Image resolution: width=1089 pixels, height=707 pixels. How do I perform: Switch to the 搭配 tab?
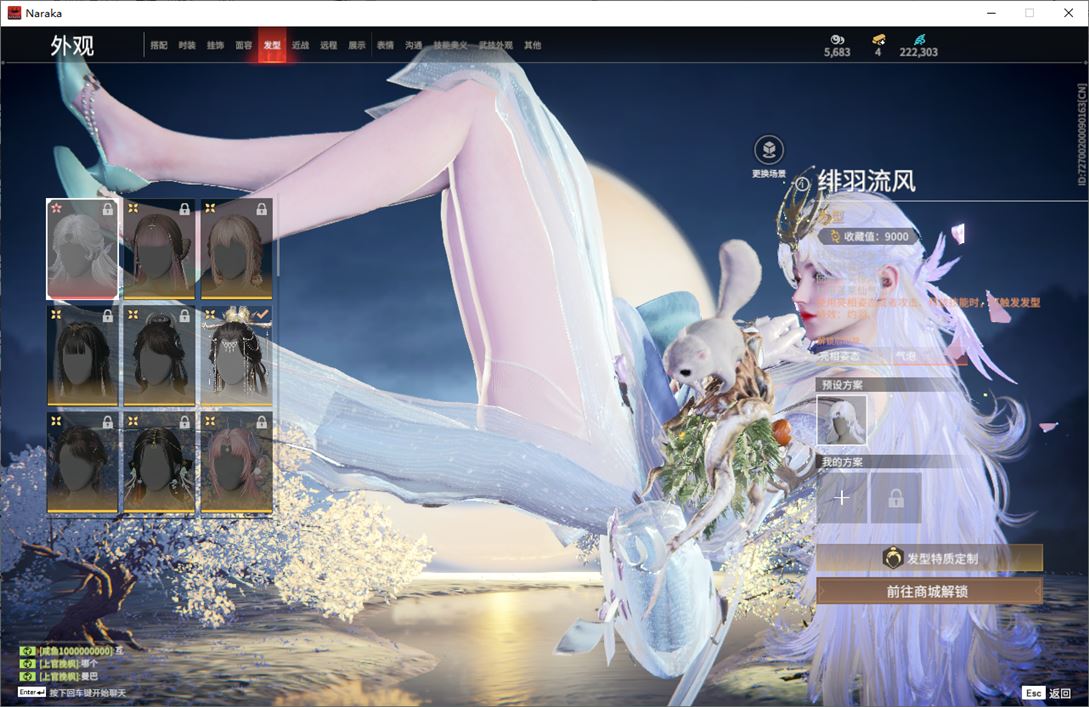(159, 45)
